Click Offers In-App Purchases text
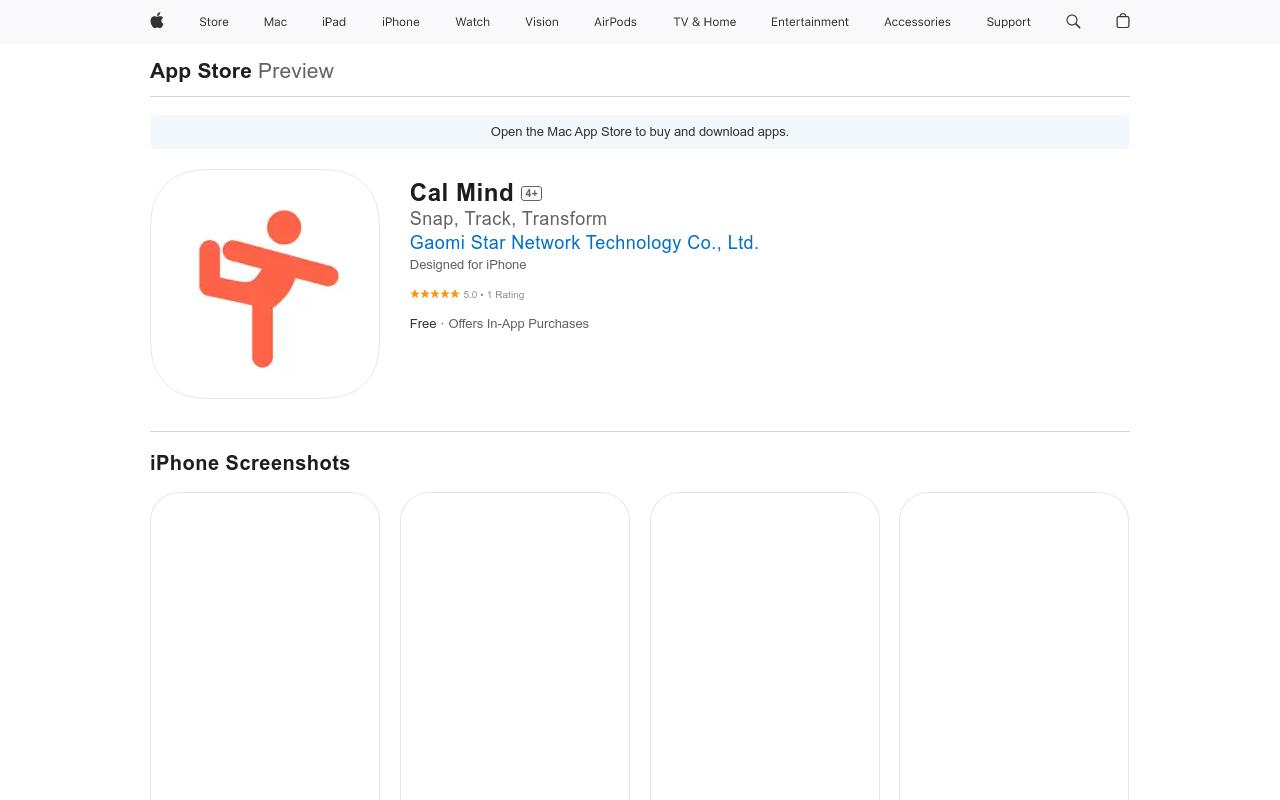 pyautogui.click(x=518, y=324)
